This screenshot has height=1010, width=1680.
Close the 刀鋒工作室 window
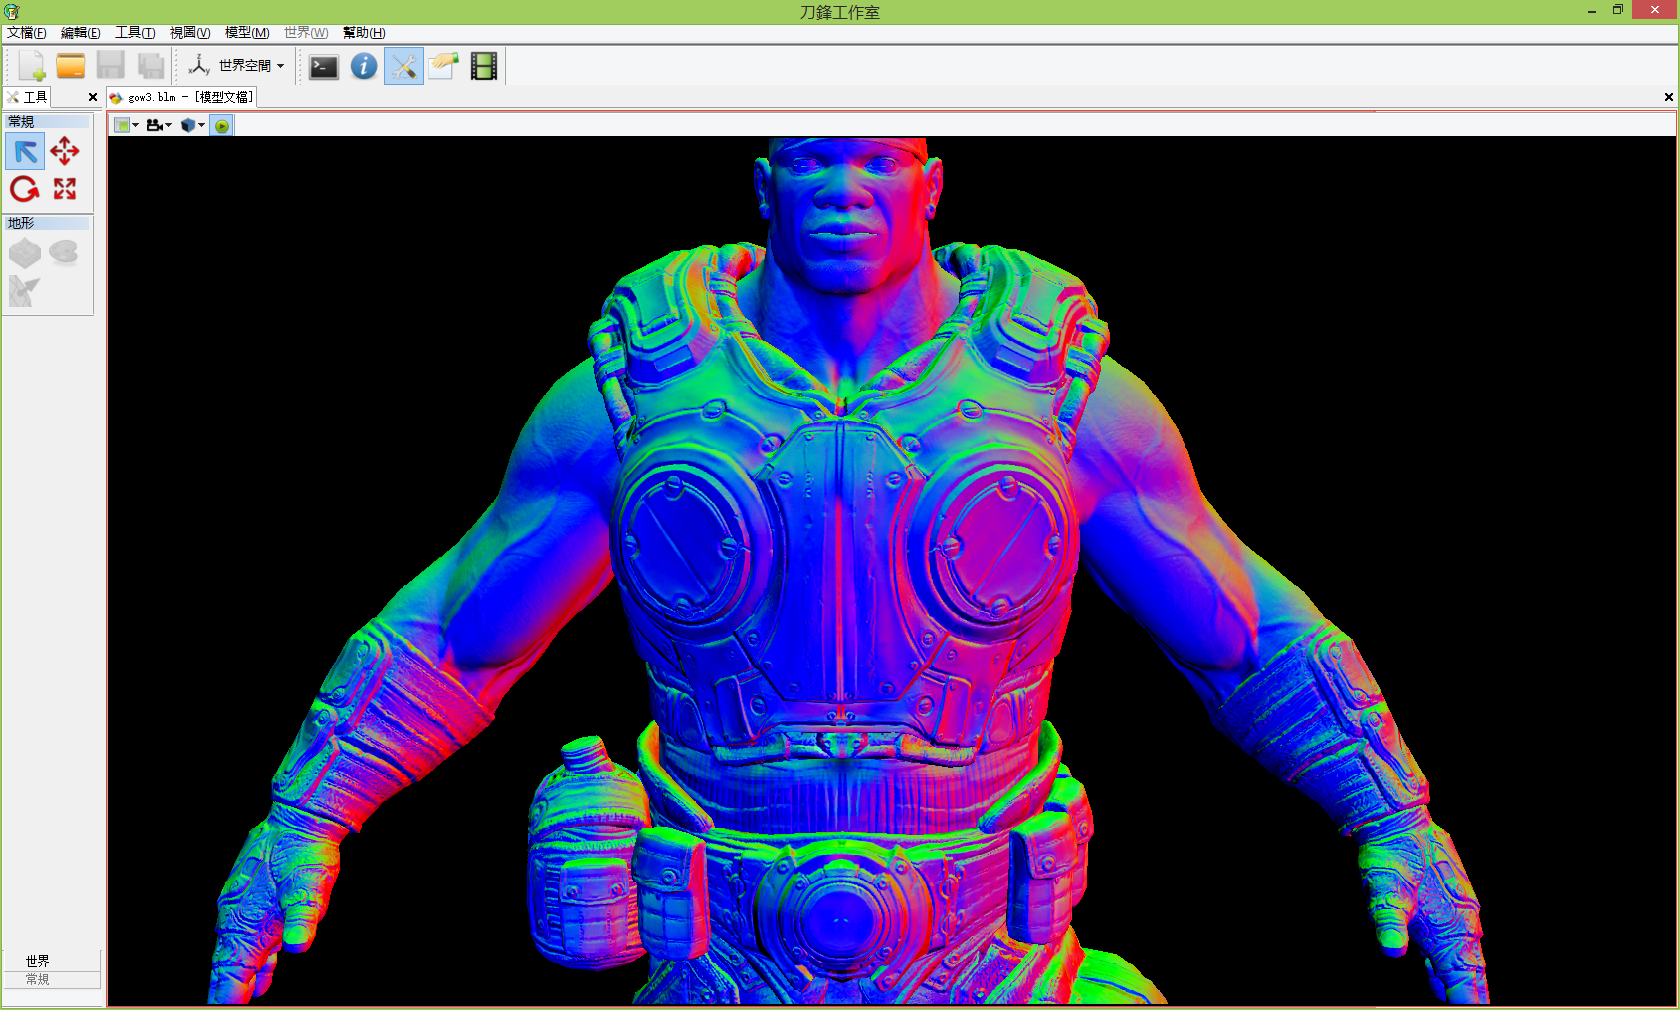pyautogui.click(x=1655, y=10)
